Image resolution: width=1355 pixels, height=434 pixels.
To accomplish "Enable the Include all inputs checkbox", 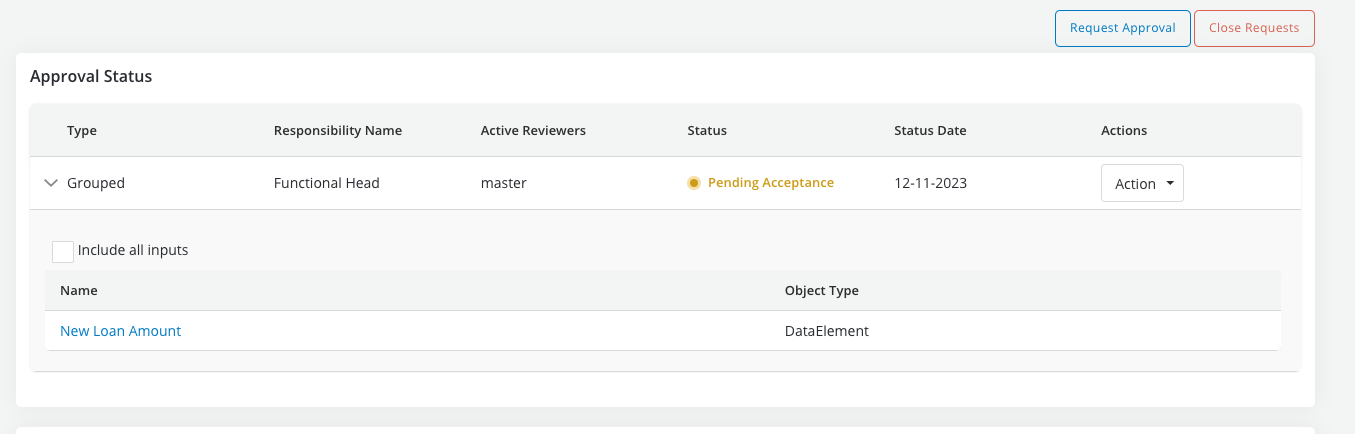I will tap(63, 251).
